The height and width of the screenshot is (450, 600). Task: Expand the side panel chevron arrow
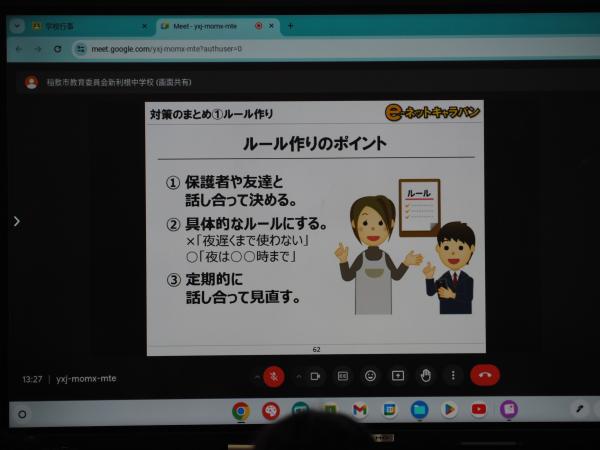pos(16,221)
